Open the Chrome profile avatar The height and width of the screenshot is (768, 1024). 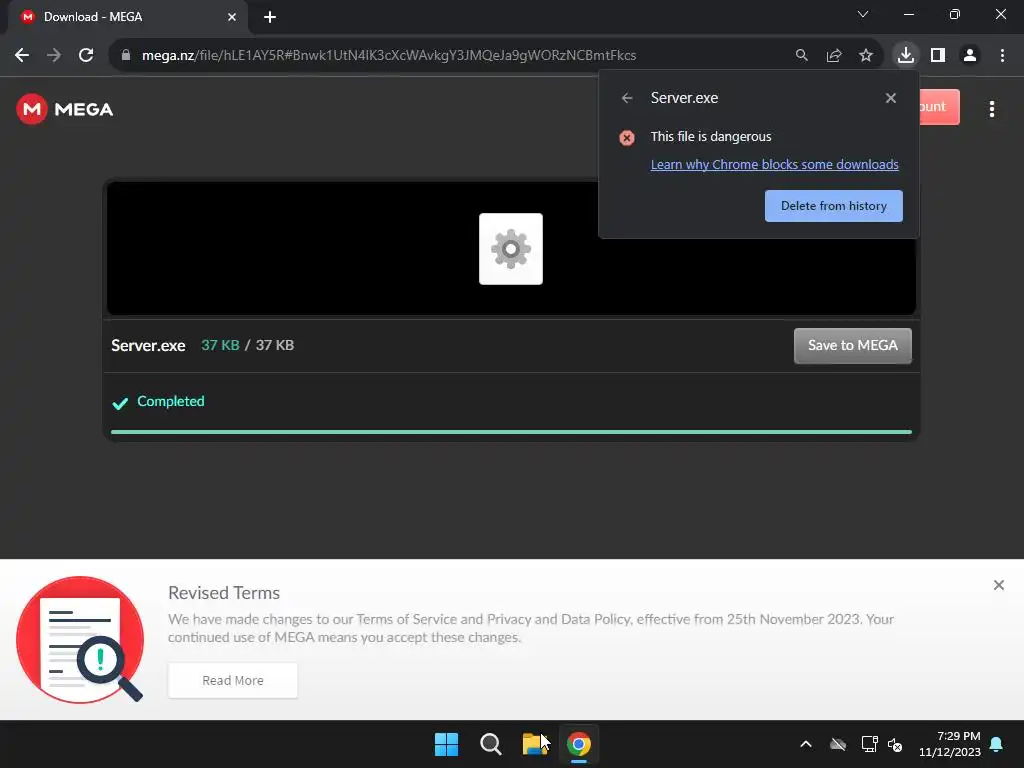pos(970,56)
